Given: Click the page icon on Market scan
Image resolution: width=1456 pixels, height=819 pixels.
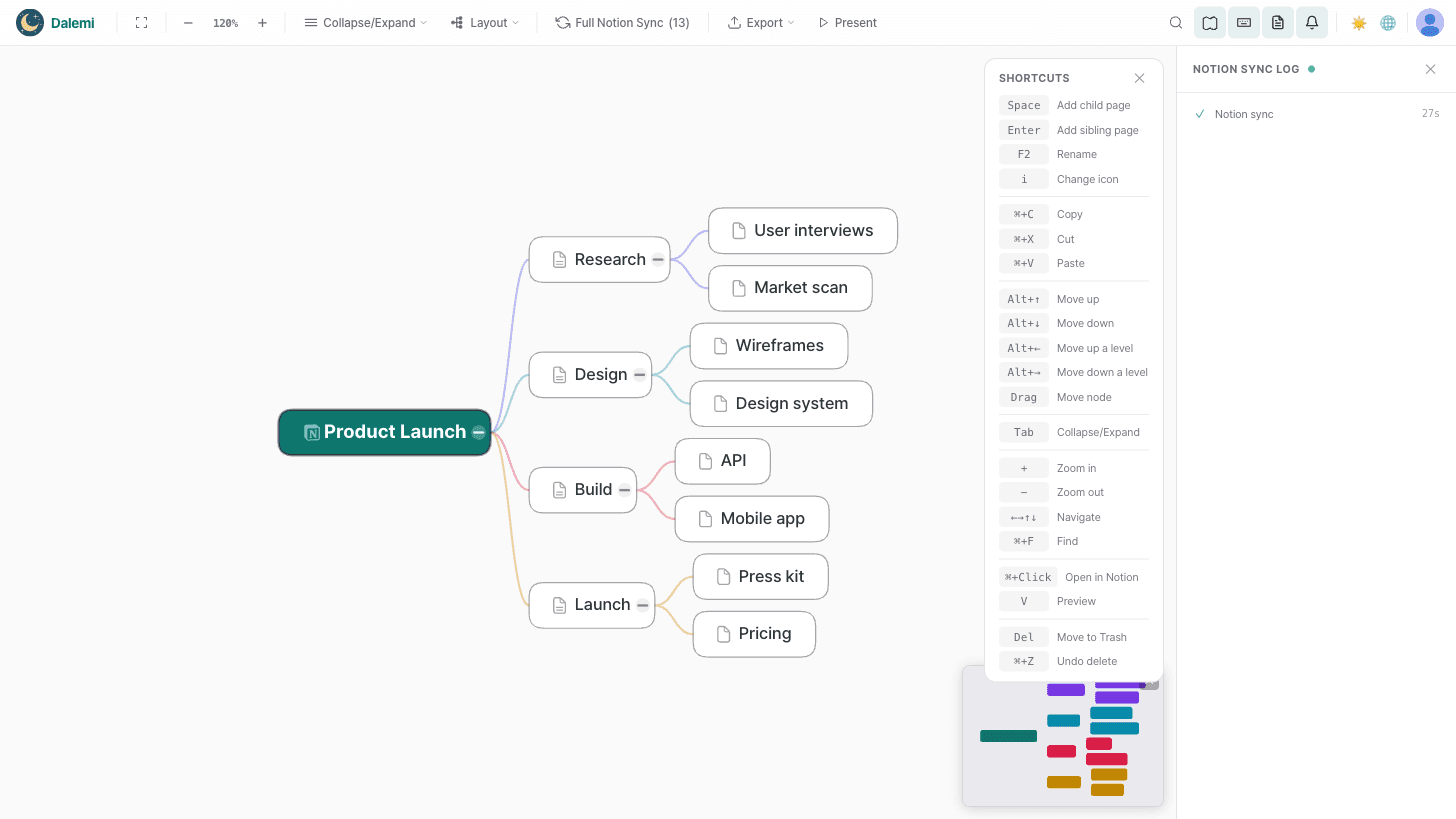Looking at the screenshot, I should click(739, 288).
